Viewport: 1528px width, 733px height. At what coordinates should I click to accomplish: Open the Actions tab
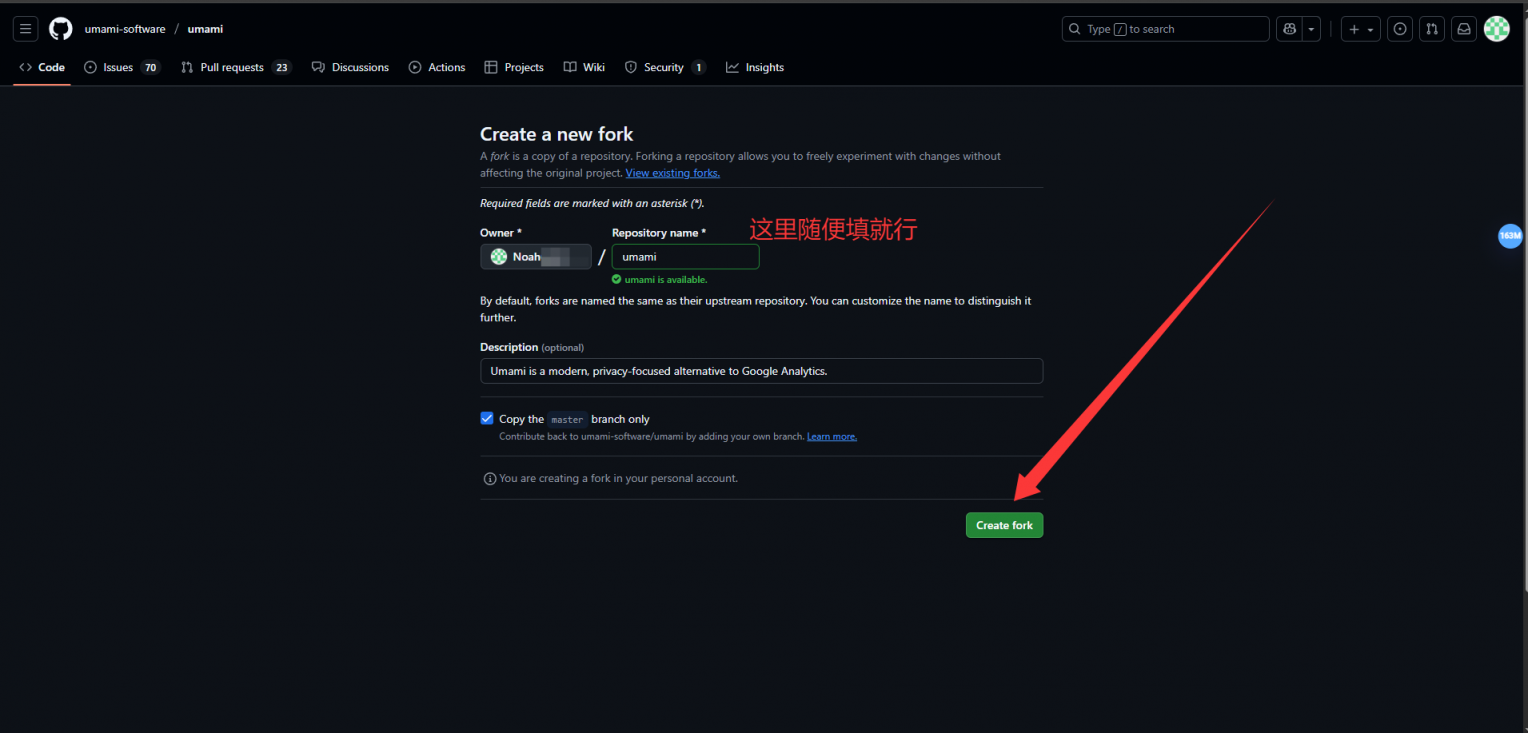(x=437, y=67)
